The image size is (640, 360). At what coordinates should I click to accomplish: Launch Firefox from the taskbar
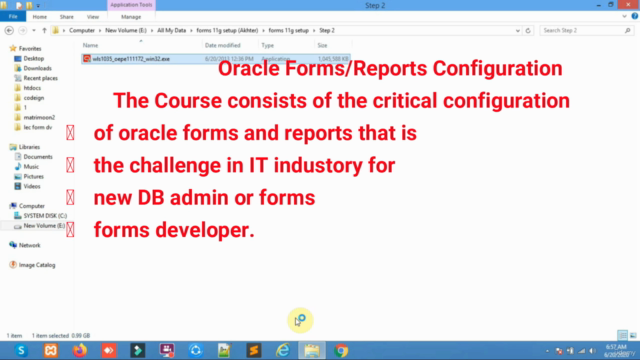tap(80, 350)
